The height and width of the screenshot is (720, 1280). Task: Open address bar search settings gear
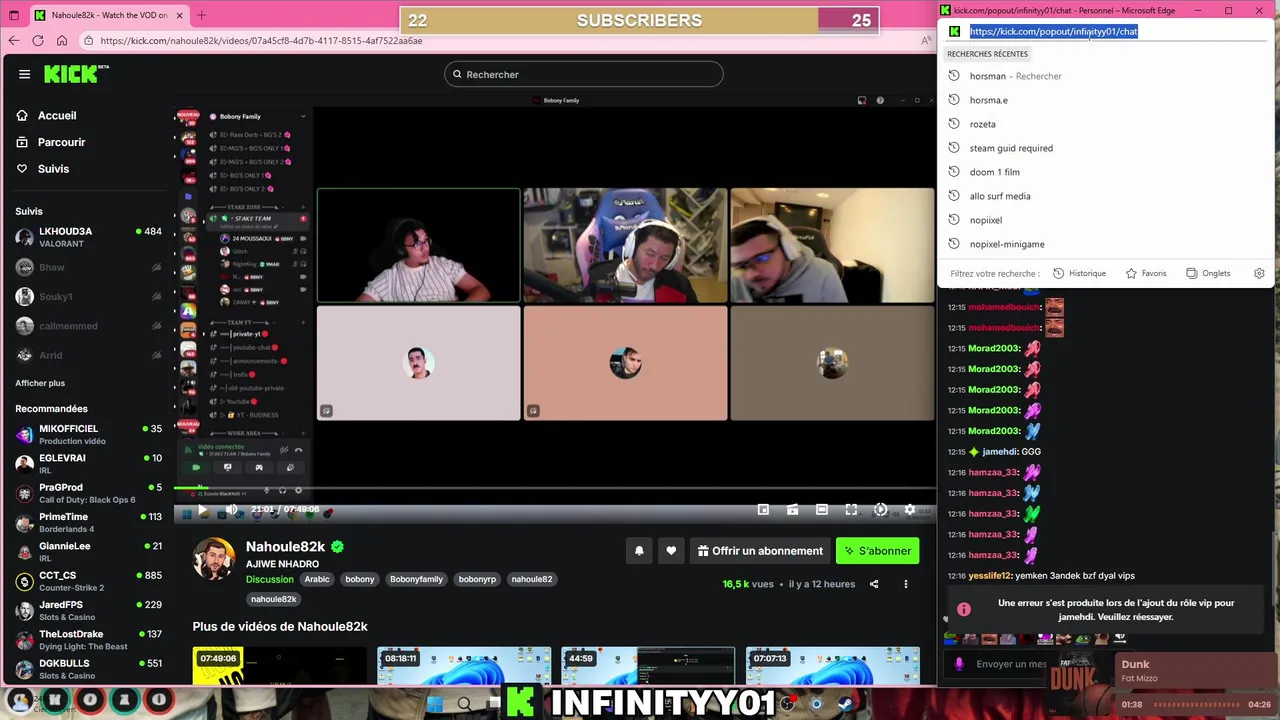(1259, 273)
